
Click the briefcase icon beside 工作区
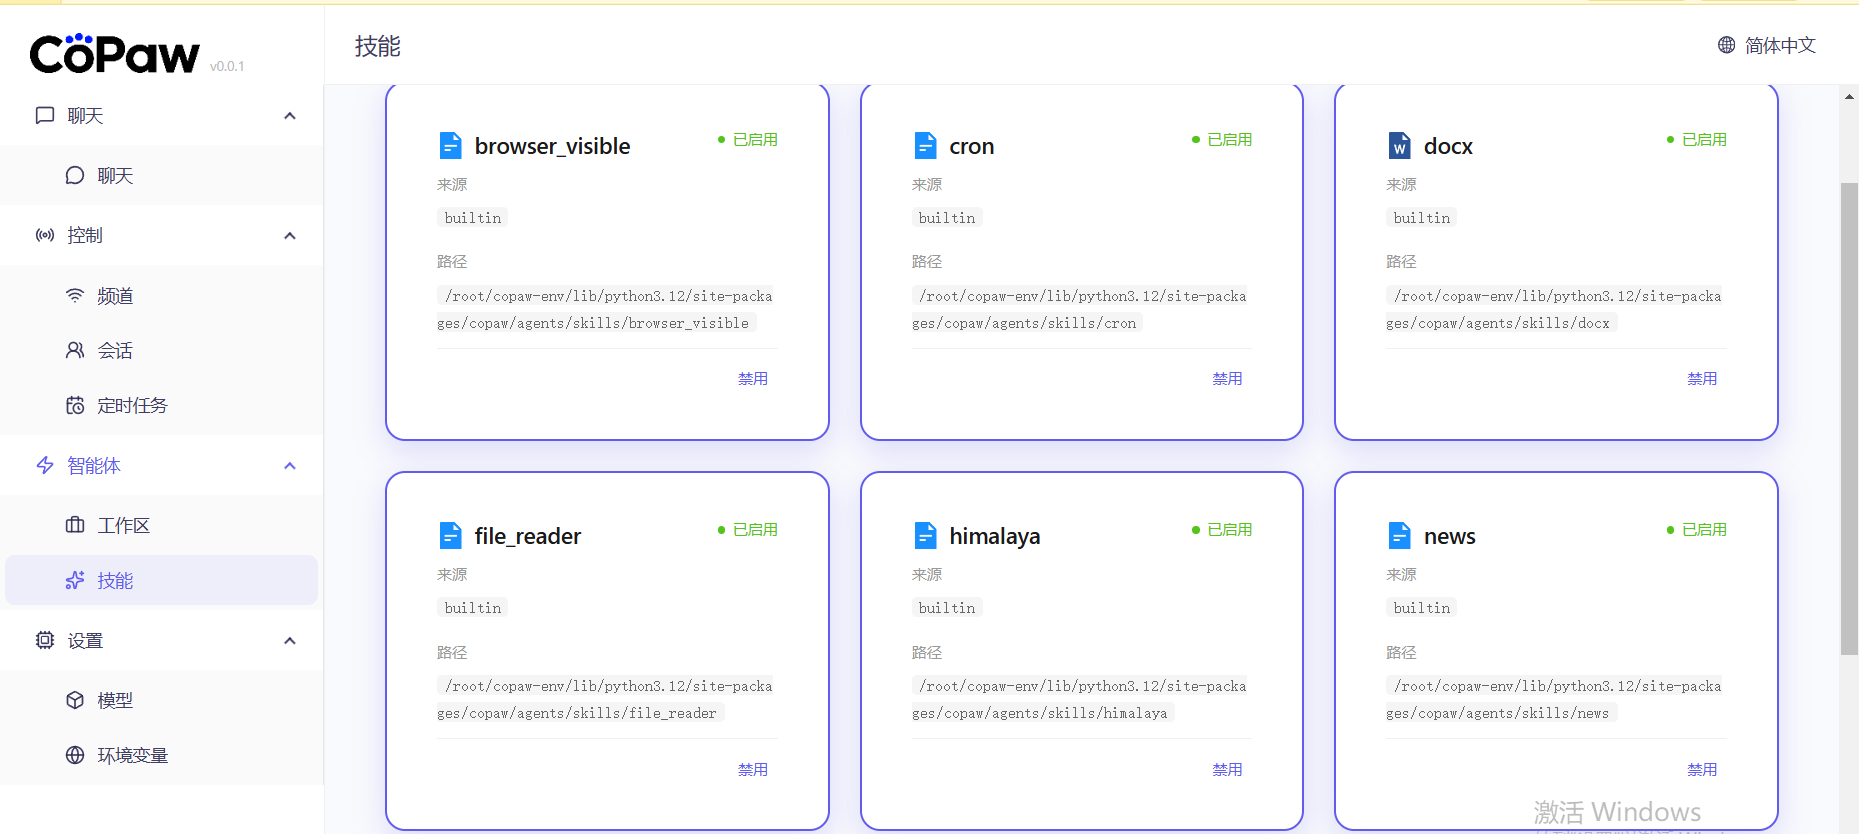[x=75, y=525]
